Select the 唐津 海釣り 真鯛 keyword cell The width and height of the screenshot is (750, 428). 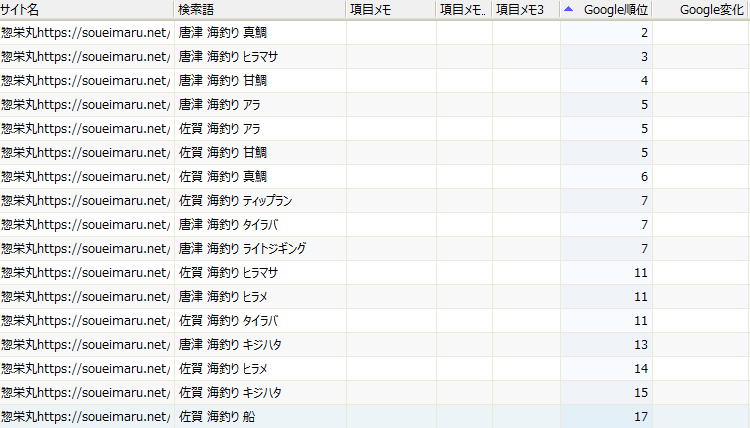click(260, 33)
